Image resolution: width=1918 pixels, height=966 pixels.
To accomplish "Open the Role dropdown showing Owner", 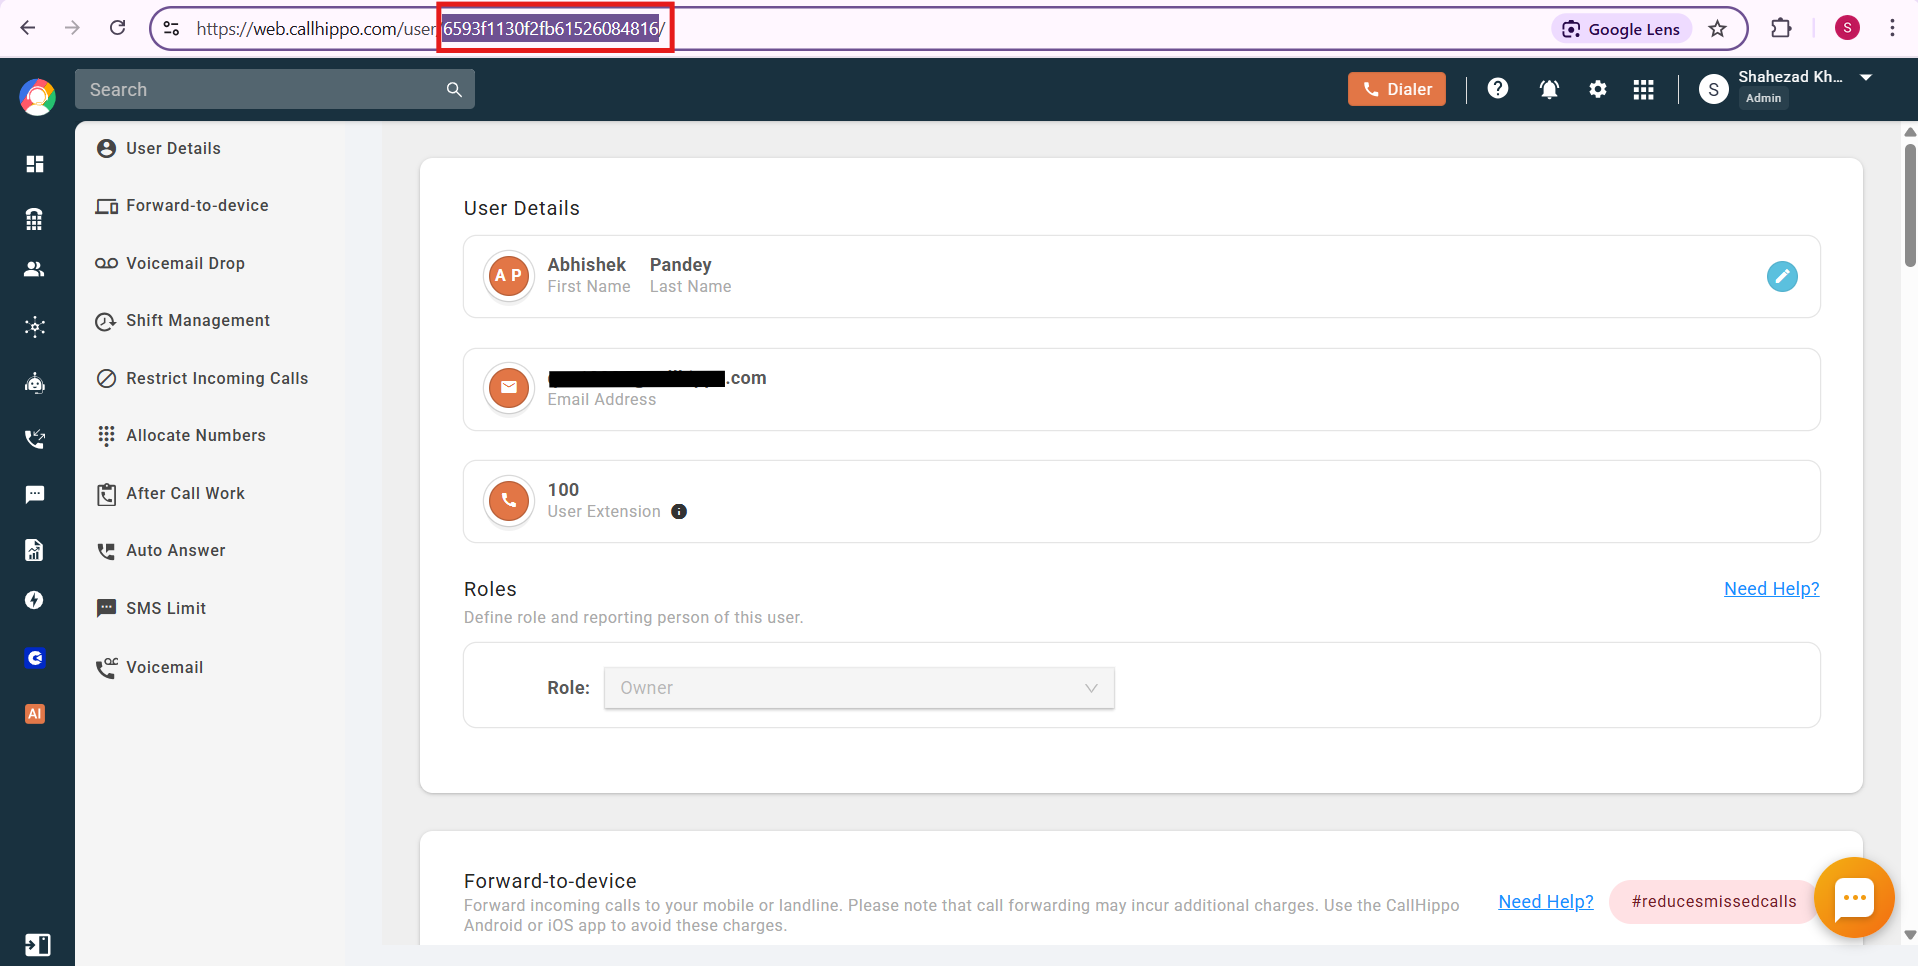I will pos(859,688).
